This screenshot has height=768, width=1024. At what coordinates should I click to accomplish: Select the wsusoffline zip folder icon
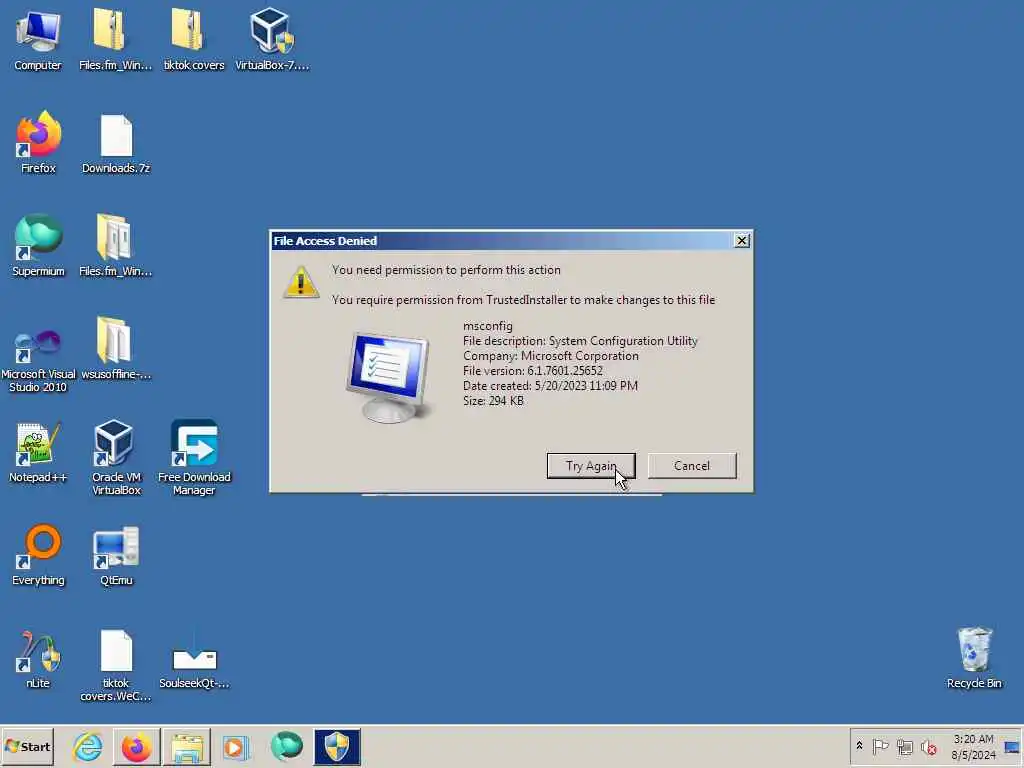(116, 348)
